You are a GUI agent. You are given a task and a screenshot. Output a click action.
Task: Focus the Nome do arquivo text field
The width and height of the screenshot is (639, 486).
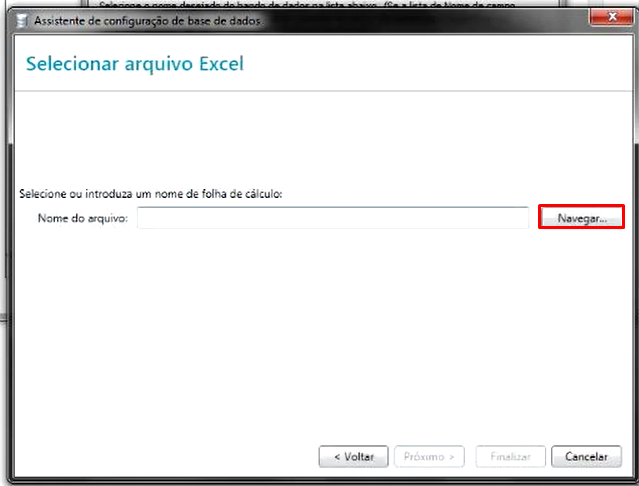coord(333,218)
